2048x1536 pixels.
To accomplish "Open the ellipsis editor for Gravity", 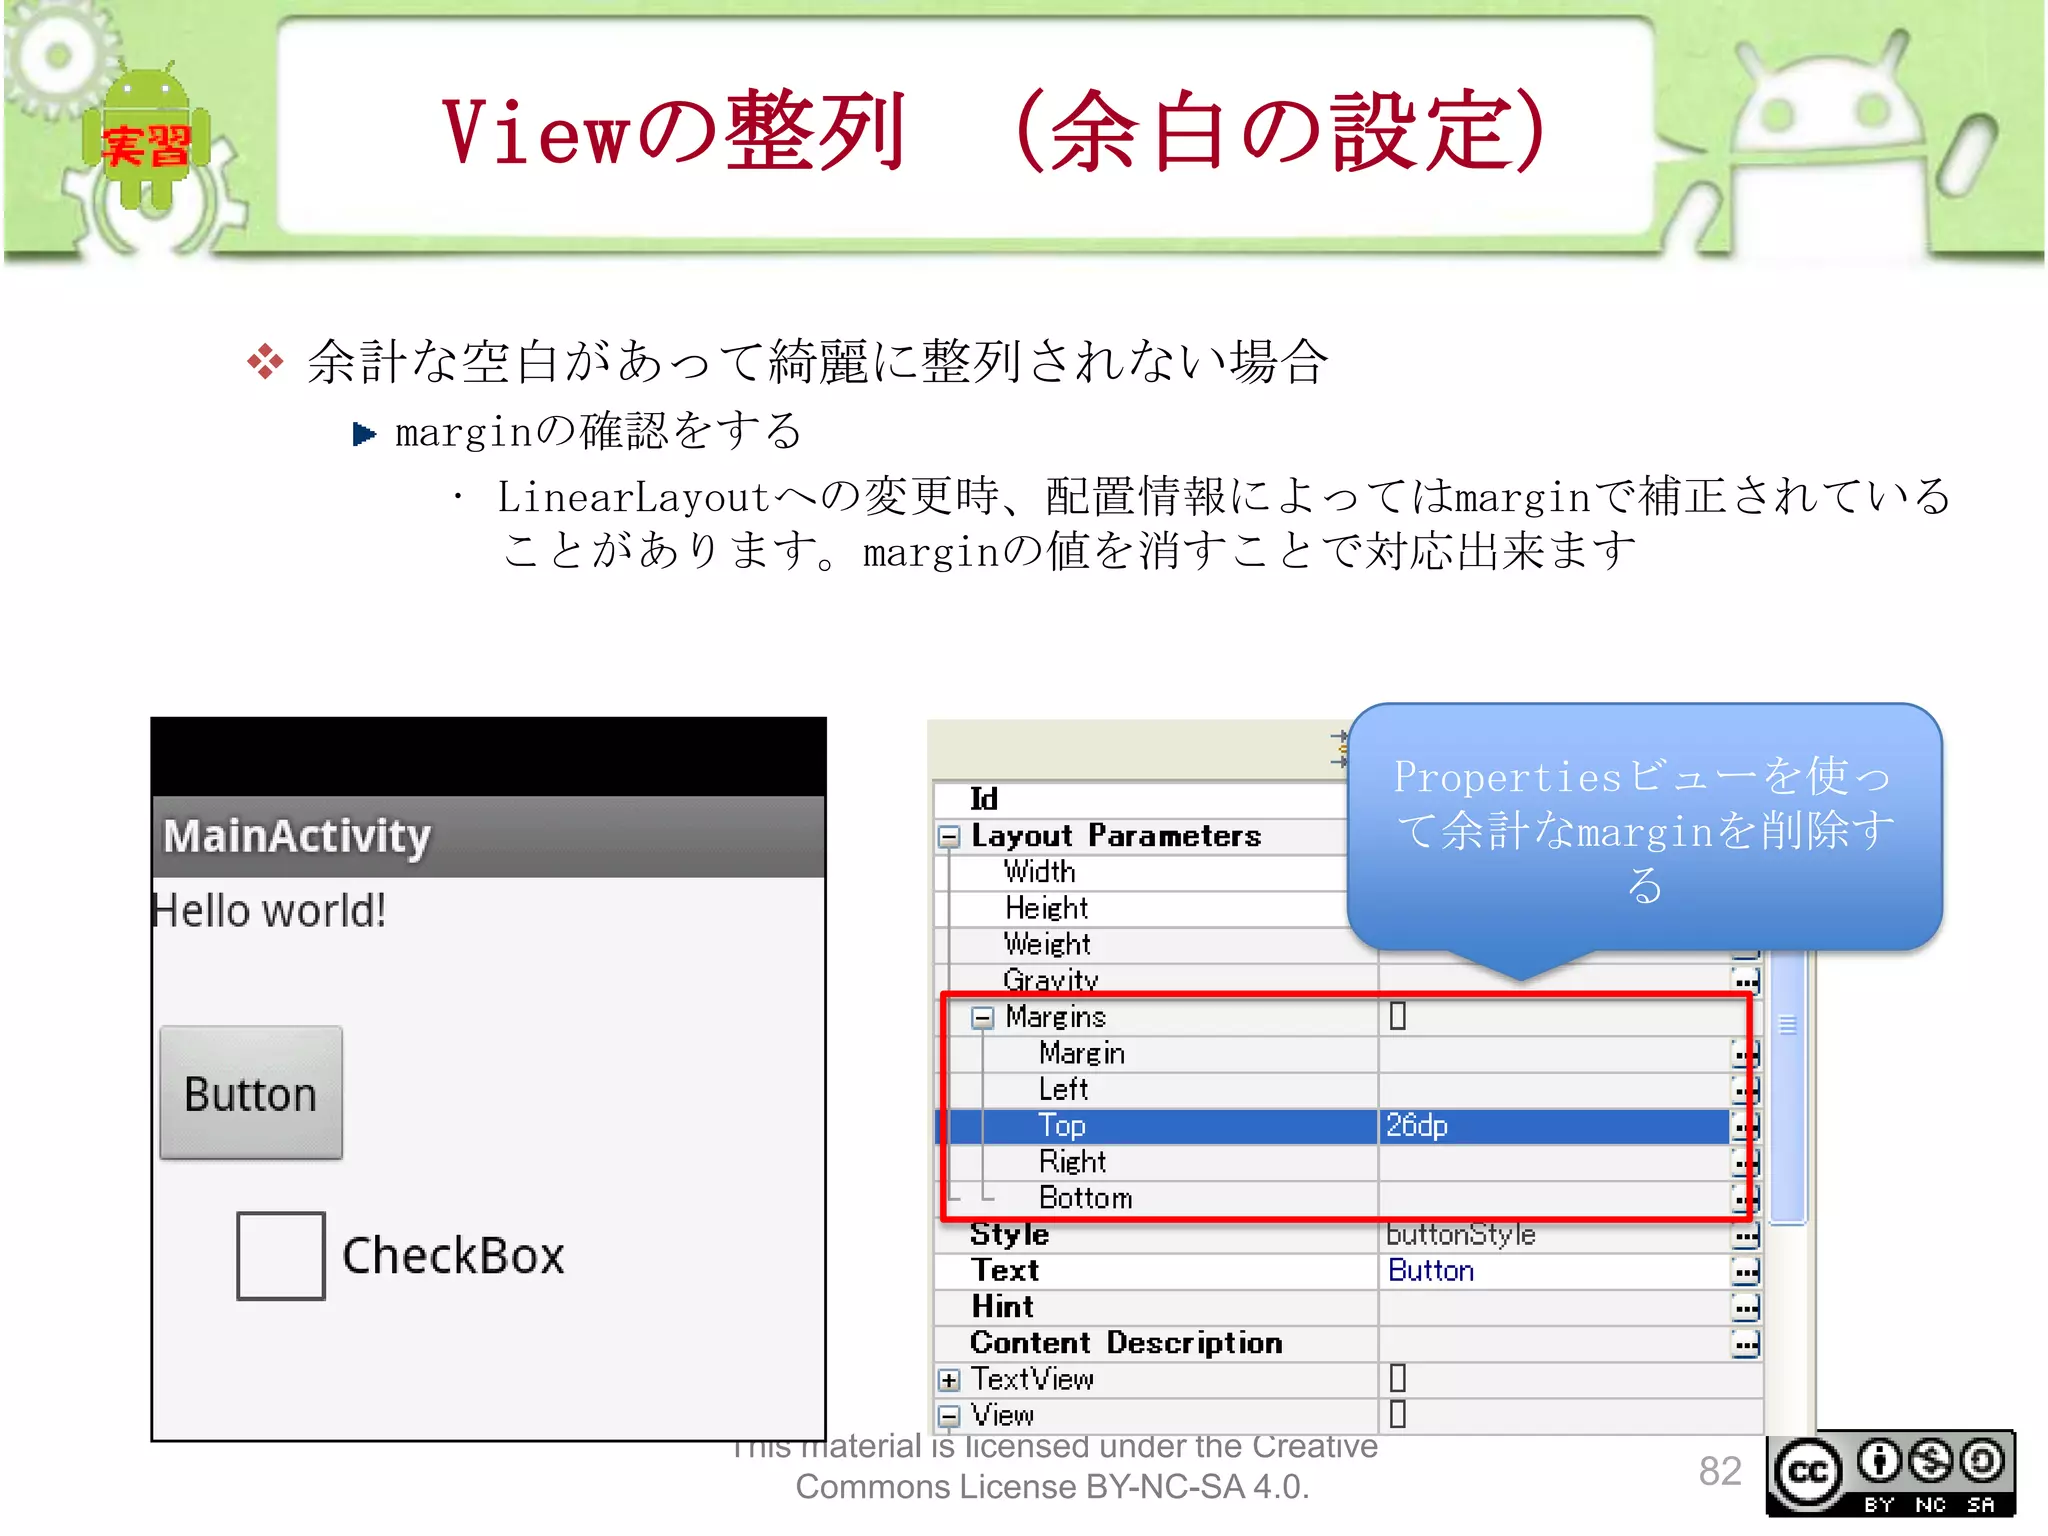I will (1746, 980).
